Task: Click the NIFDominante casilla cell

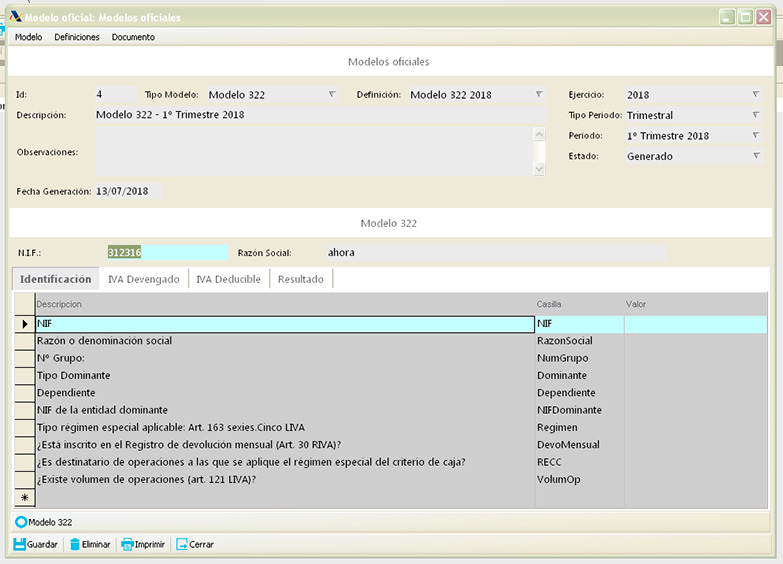Action: [579, 410]
